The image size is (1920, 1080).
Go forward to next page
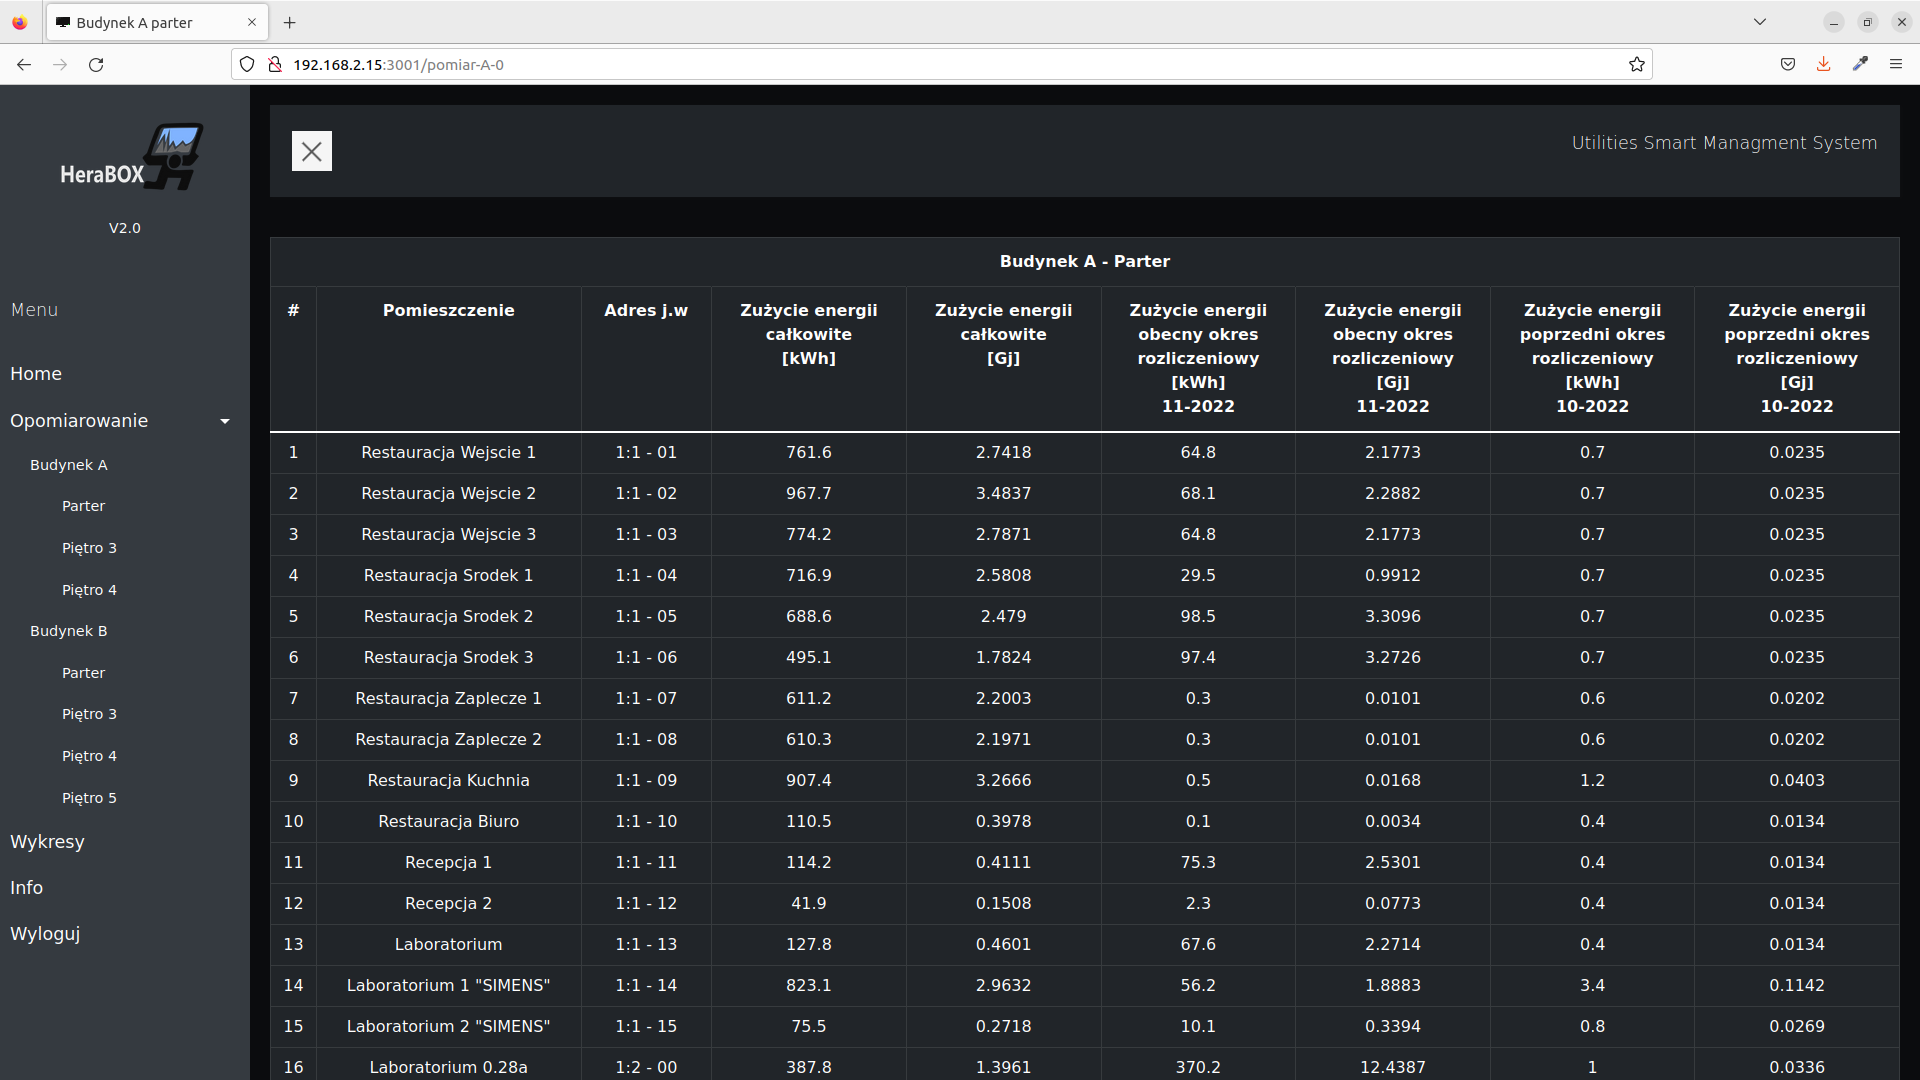tap(60, 64)
